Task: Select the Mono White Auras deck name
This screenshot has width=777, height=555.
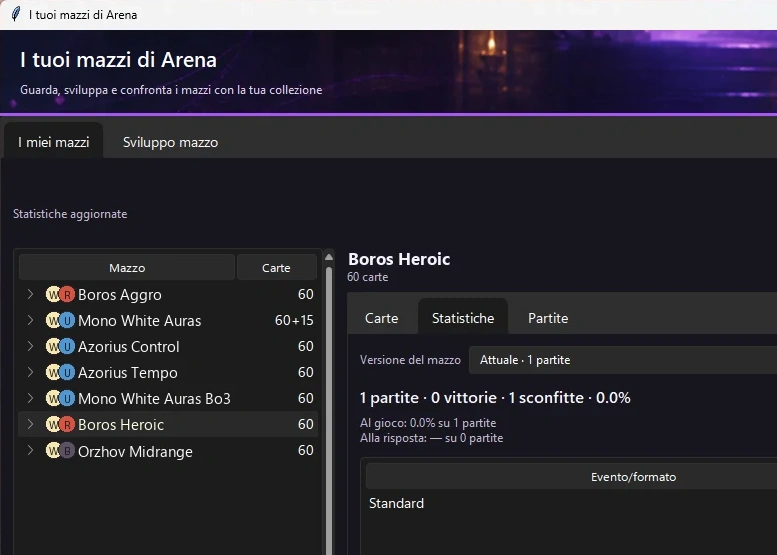Action: tap(139, 321)
